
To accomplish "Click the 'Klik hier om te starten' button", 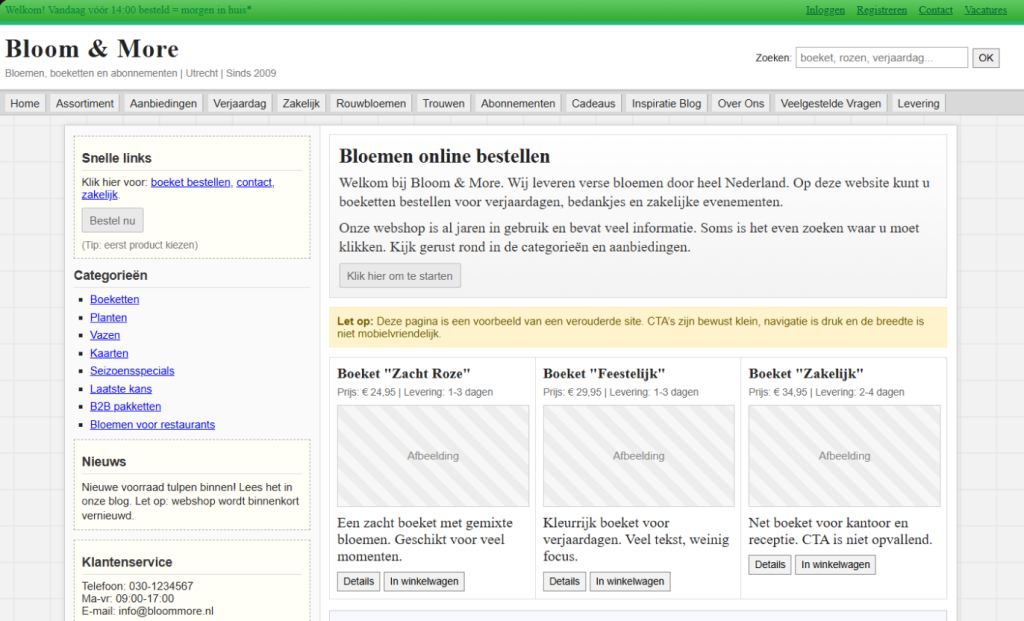I will (400, 275).
